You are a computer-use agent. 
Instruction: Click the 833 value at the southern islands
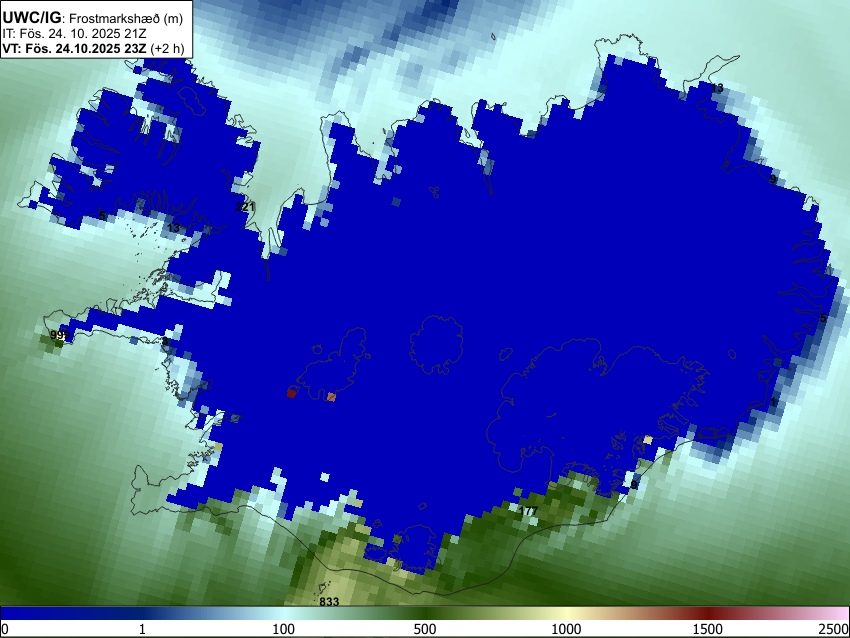point(329,602)
